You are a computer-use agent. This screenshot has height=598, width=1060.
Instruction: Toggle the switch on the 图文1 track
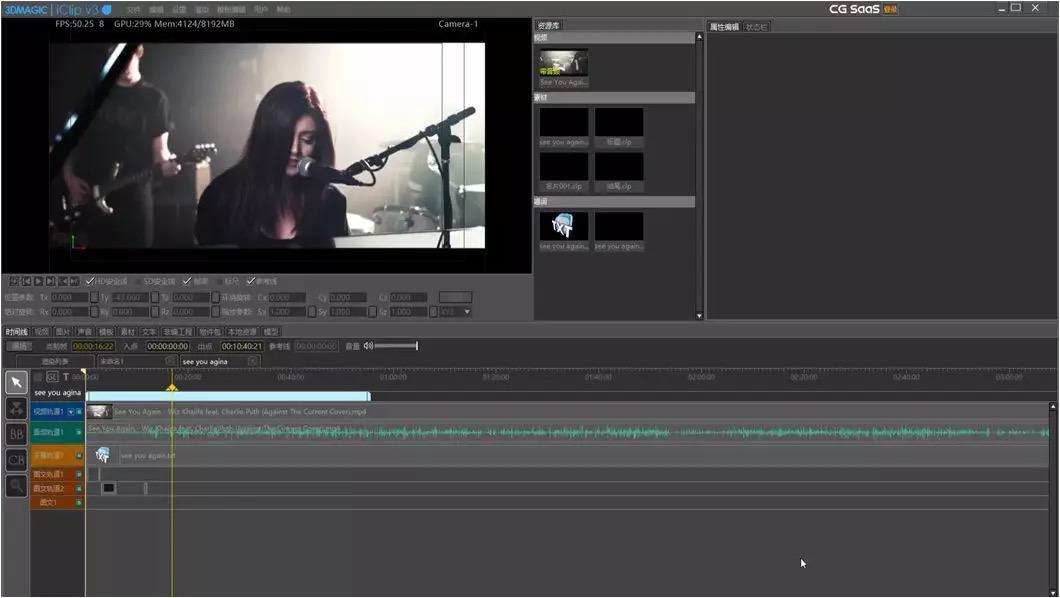[x=79, y=503]
